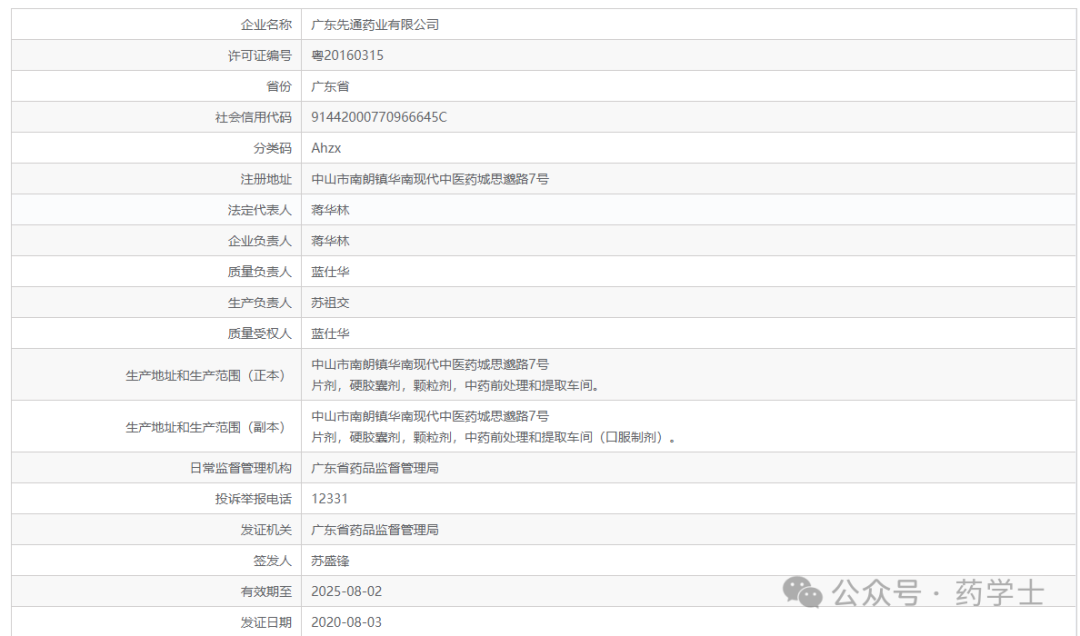Select the 社会信用代码 label

point(253,117)
